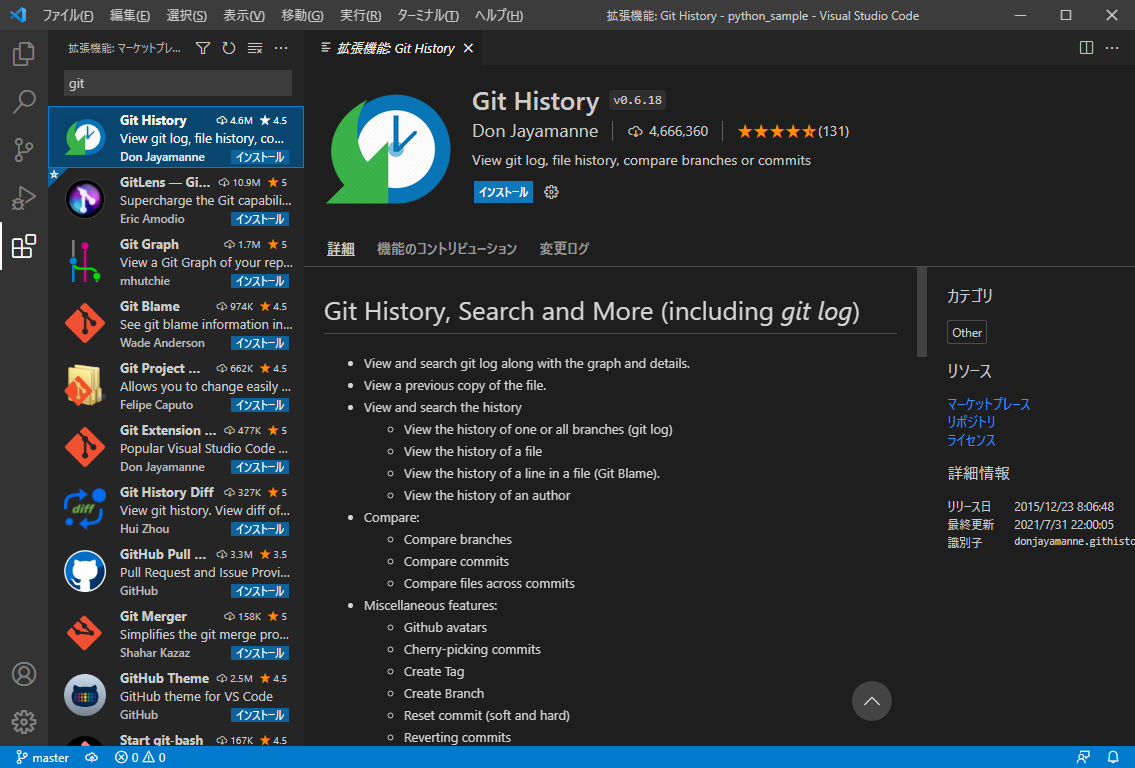Toggle split editor right
Viewport: 1135px width, 768px height.
1087,48
